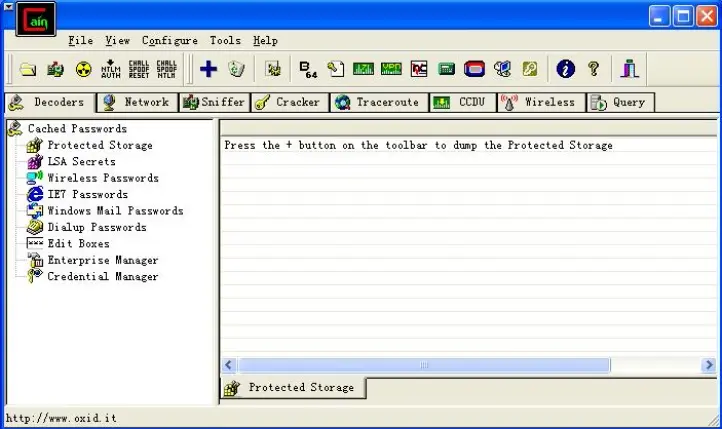The image size is (722, 429).
Task: Click the key and page decoder icon
Action: click(x=336, y=70)
